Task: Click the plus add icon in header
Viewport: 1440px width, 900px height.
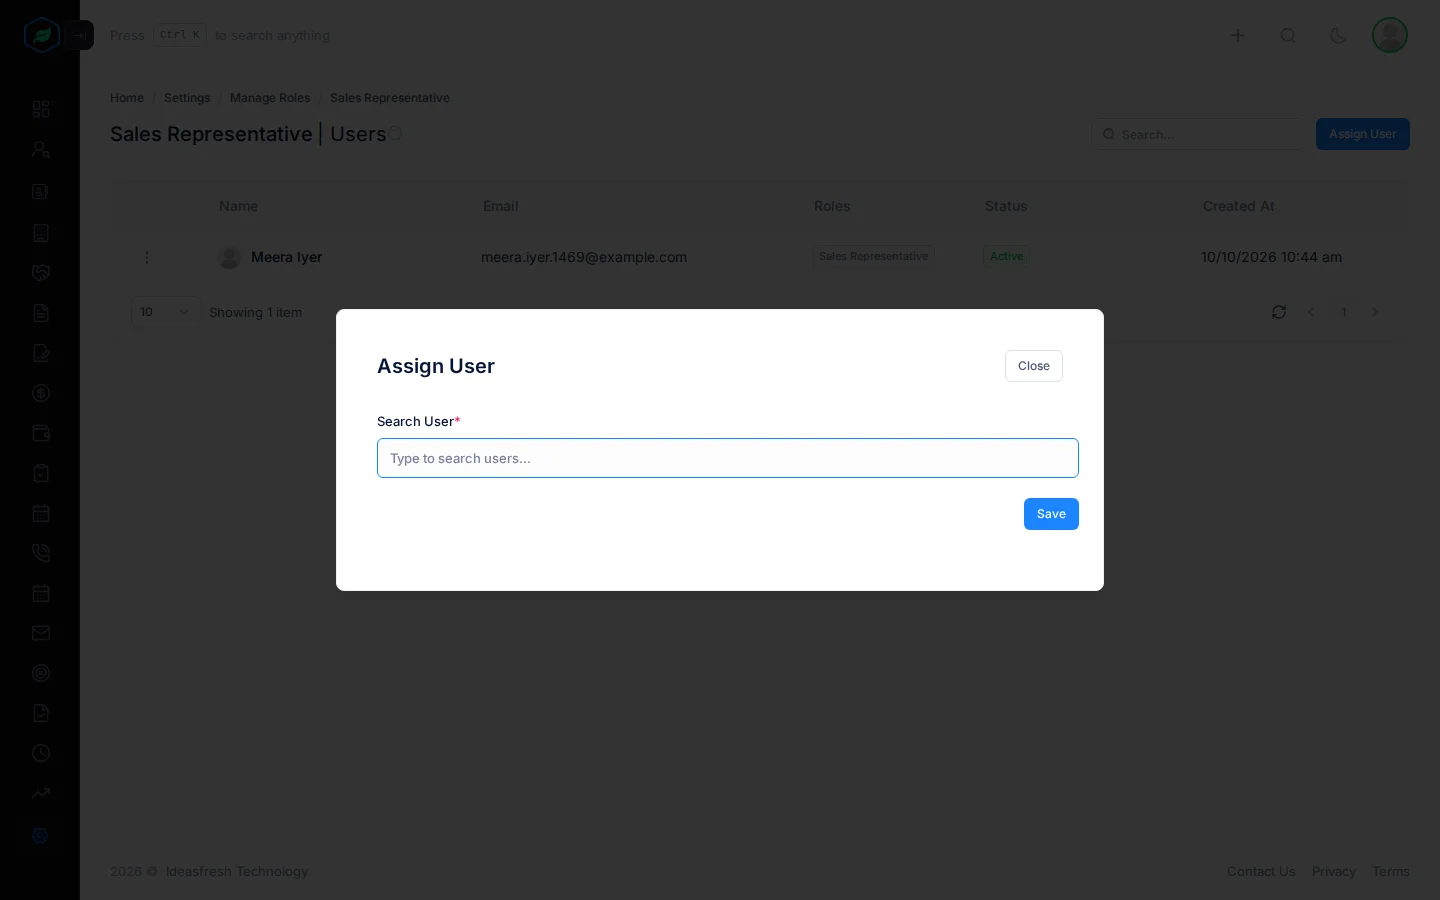Action: click(x=1237, y=35)
